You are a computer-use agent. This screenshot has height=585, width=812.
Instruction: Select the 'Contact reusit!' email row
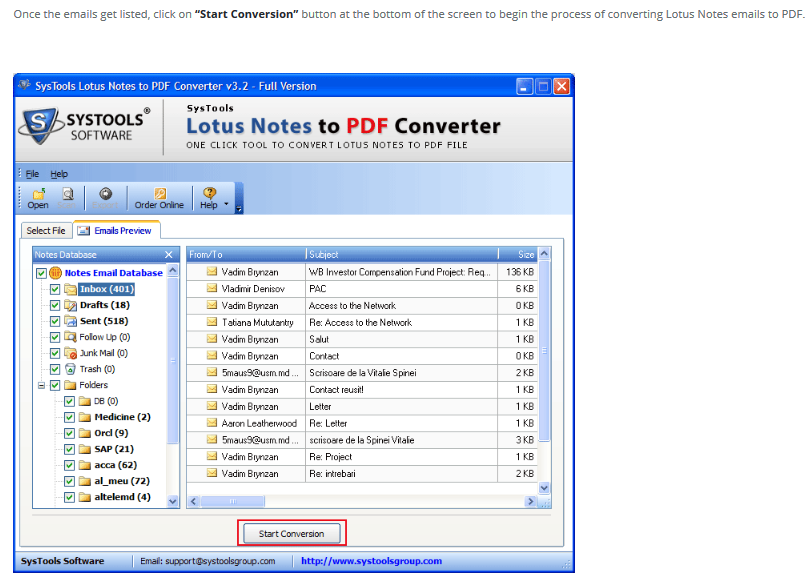pos(361,389)
